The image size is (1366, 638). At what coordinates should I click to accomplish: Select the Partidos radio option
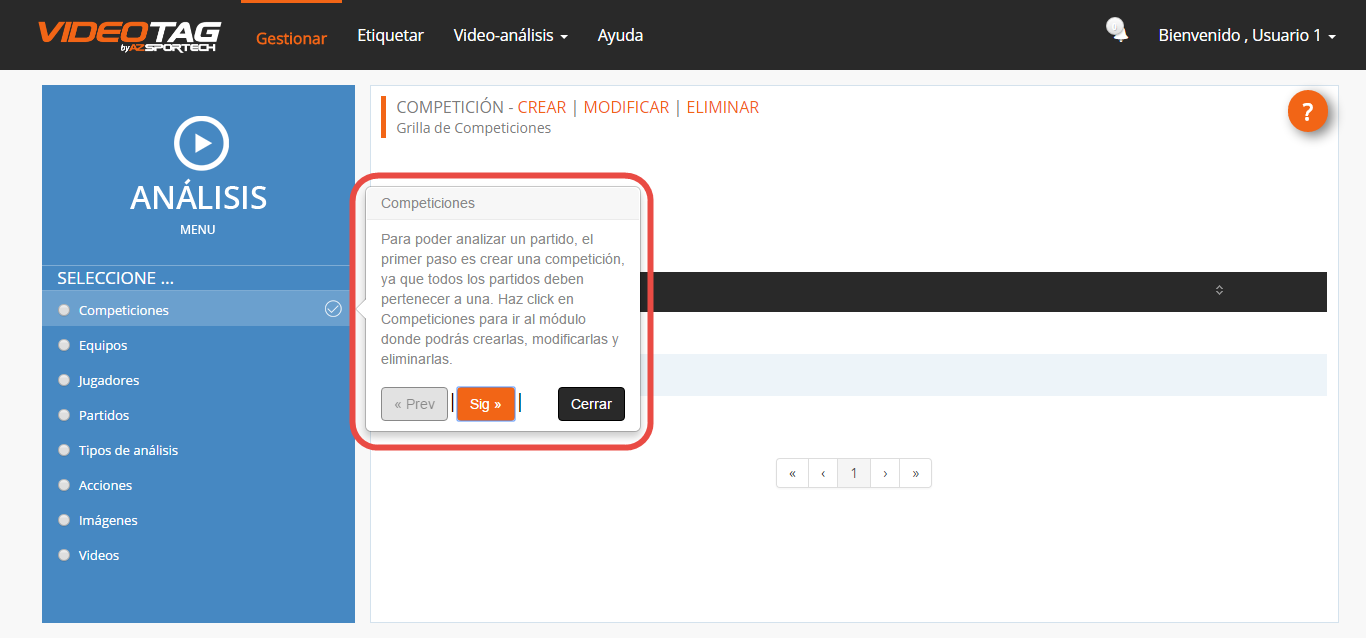coord(65,415)
